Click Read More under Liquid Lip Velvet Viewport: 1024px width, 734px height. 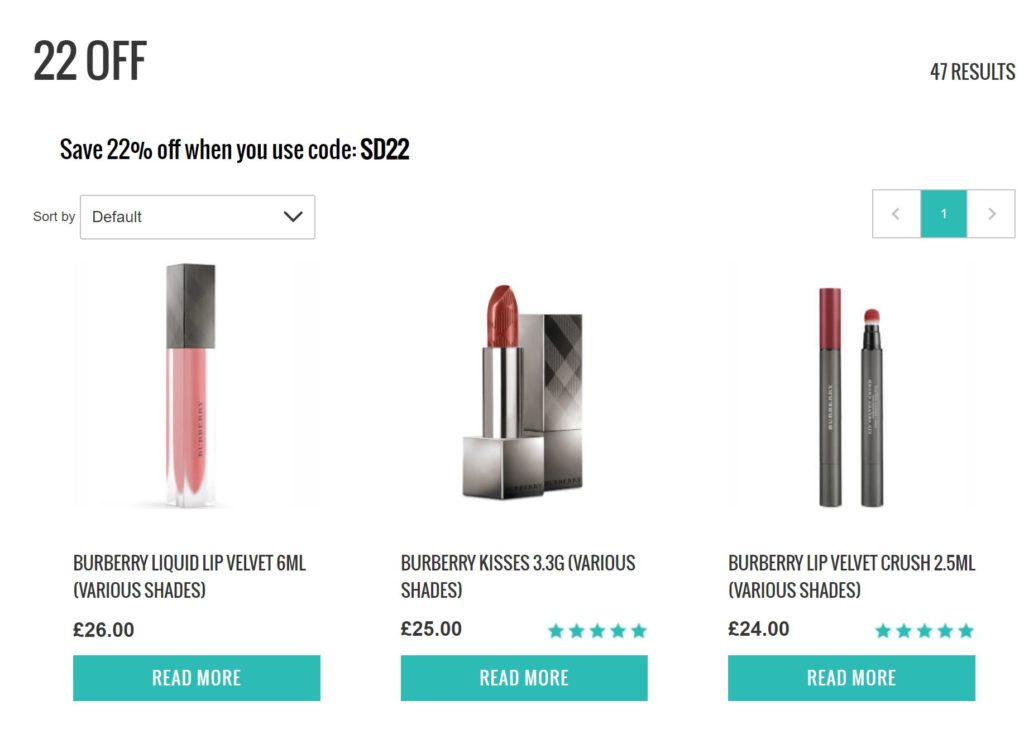tap(196, 678)
